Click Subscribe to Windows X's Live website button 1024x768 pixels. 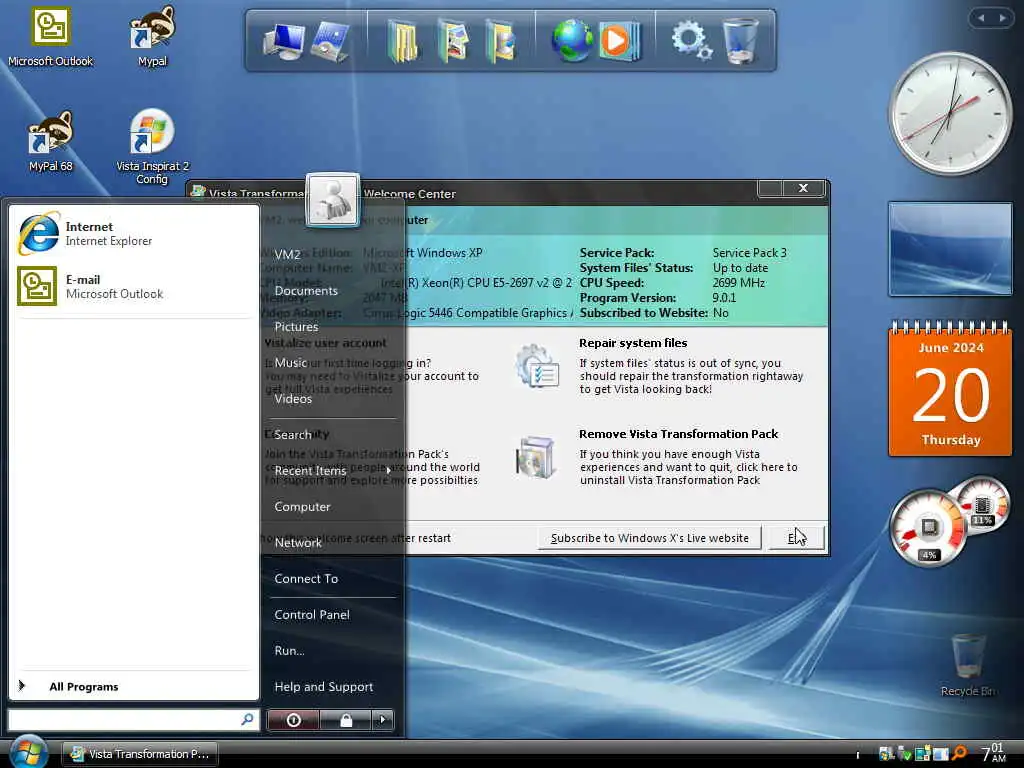point(650,538)
